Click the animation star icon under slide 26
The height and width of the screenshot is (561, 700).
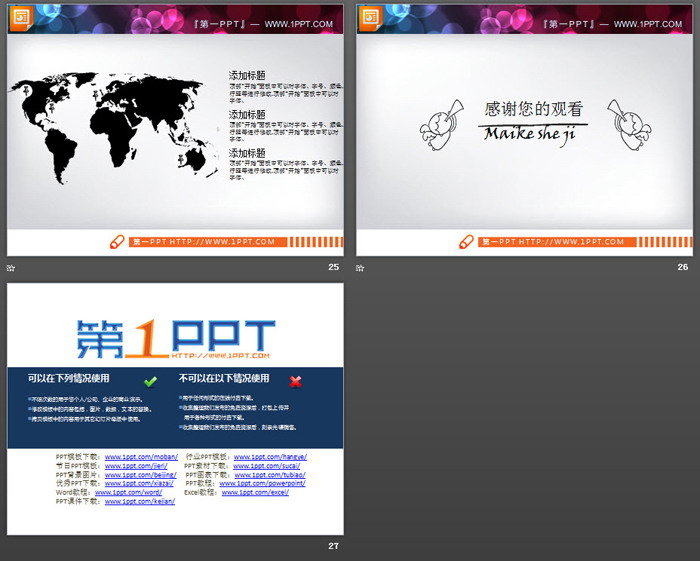coord(360,268)
